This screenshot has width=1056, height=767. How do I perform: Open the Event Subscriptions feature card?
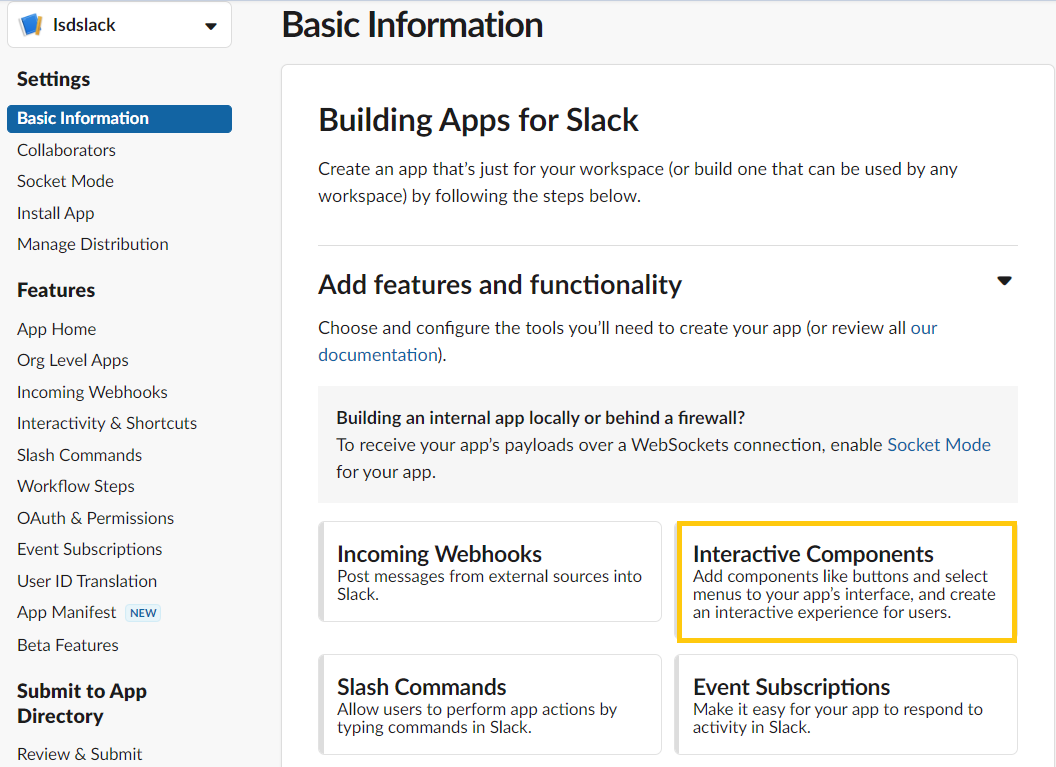846,704
